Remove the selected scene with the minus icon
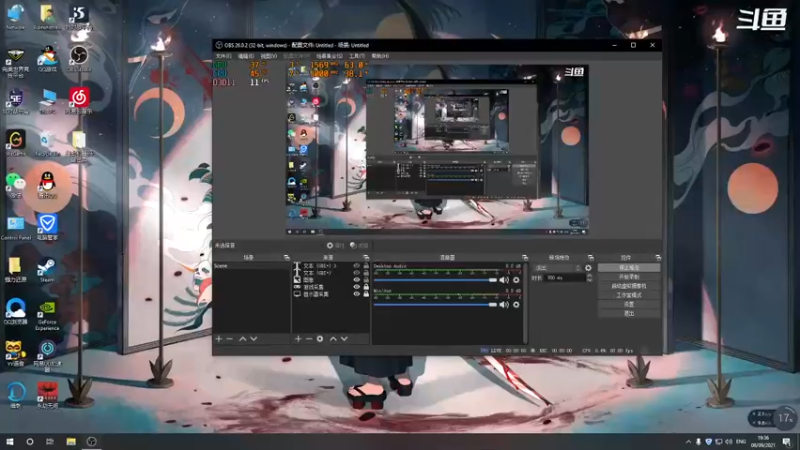Viewport: 800px width, 450px height. [230, 339]
